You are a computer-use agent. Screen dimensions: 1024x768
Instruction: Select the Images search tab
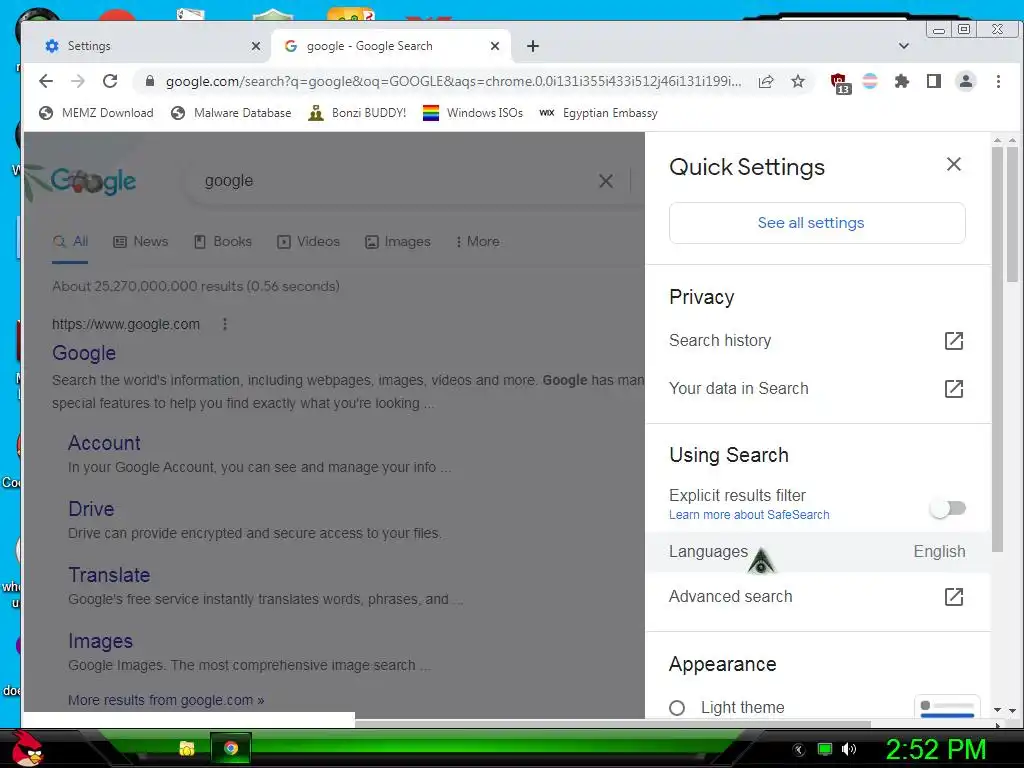(x=398, y=242)
